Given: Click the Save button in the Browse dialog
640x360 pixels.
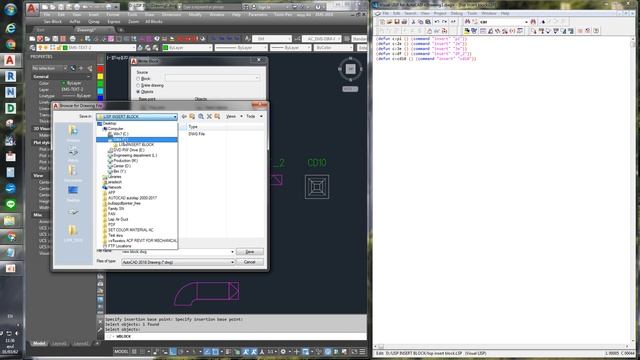Looking at the screenshot, I should click(x=250, y=252).
